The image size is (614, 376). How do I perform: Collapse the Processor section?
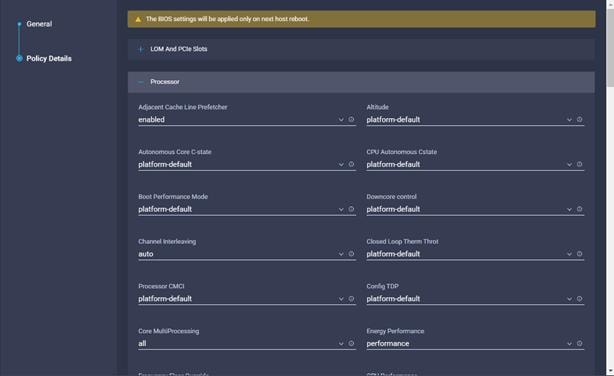361,82
